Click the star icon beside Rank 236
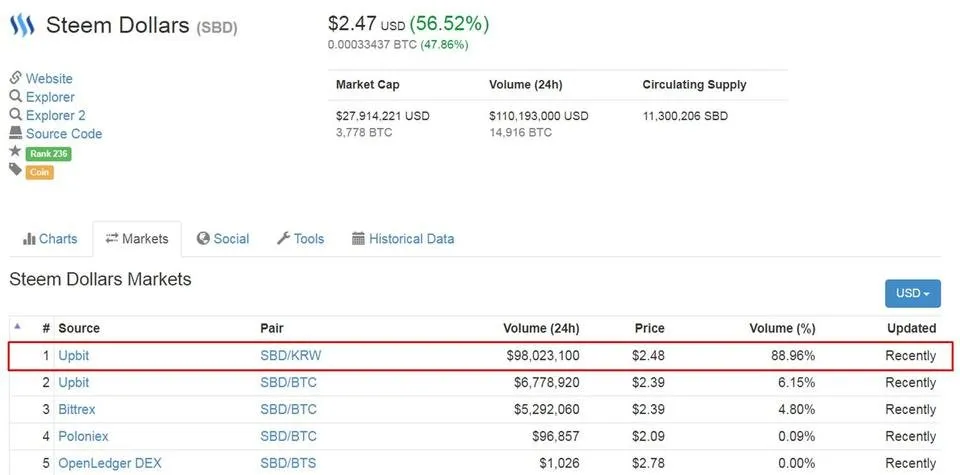Viewport: 960px width, 475px height. point(15,151)
